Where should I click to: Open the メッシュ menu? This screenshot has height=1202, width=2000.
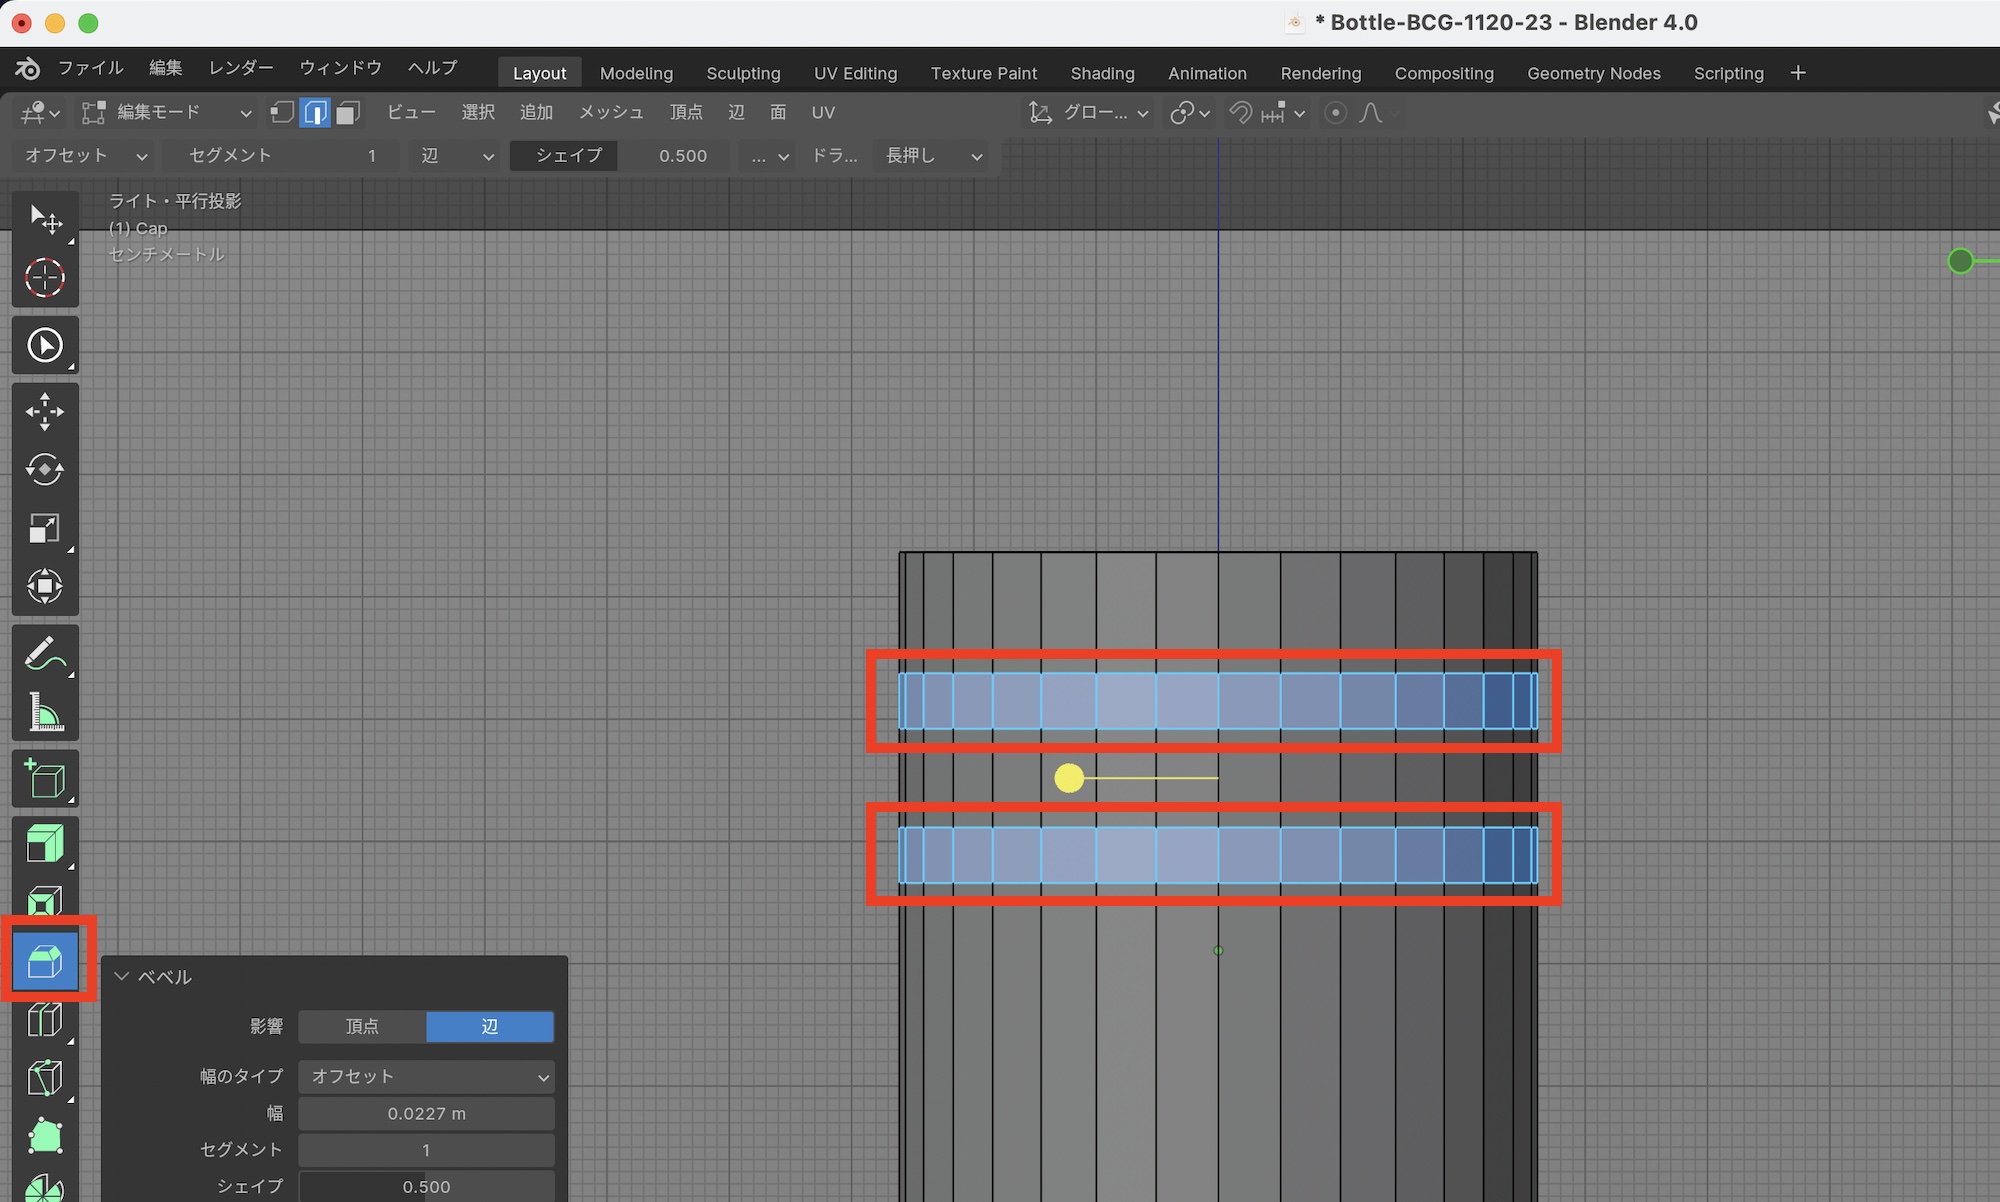pyautogui.click(x=611, y=113)
